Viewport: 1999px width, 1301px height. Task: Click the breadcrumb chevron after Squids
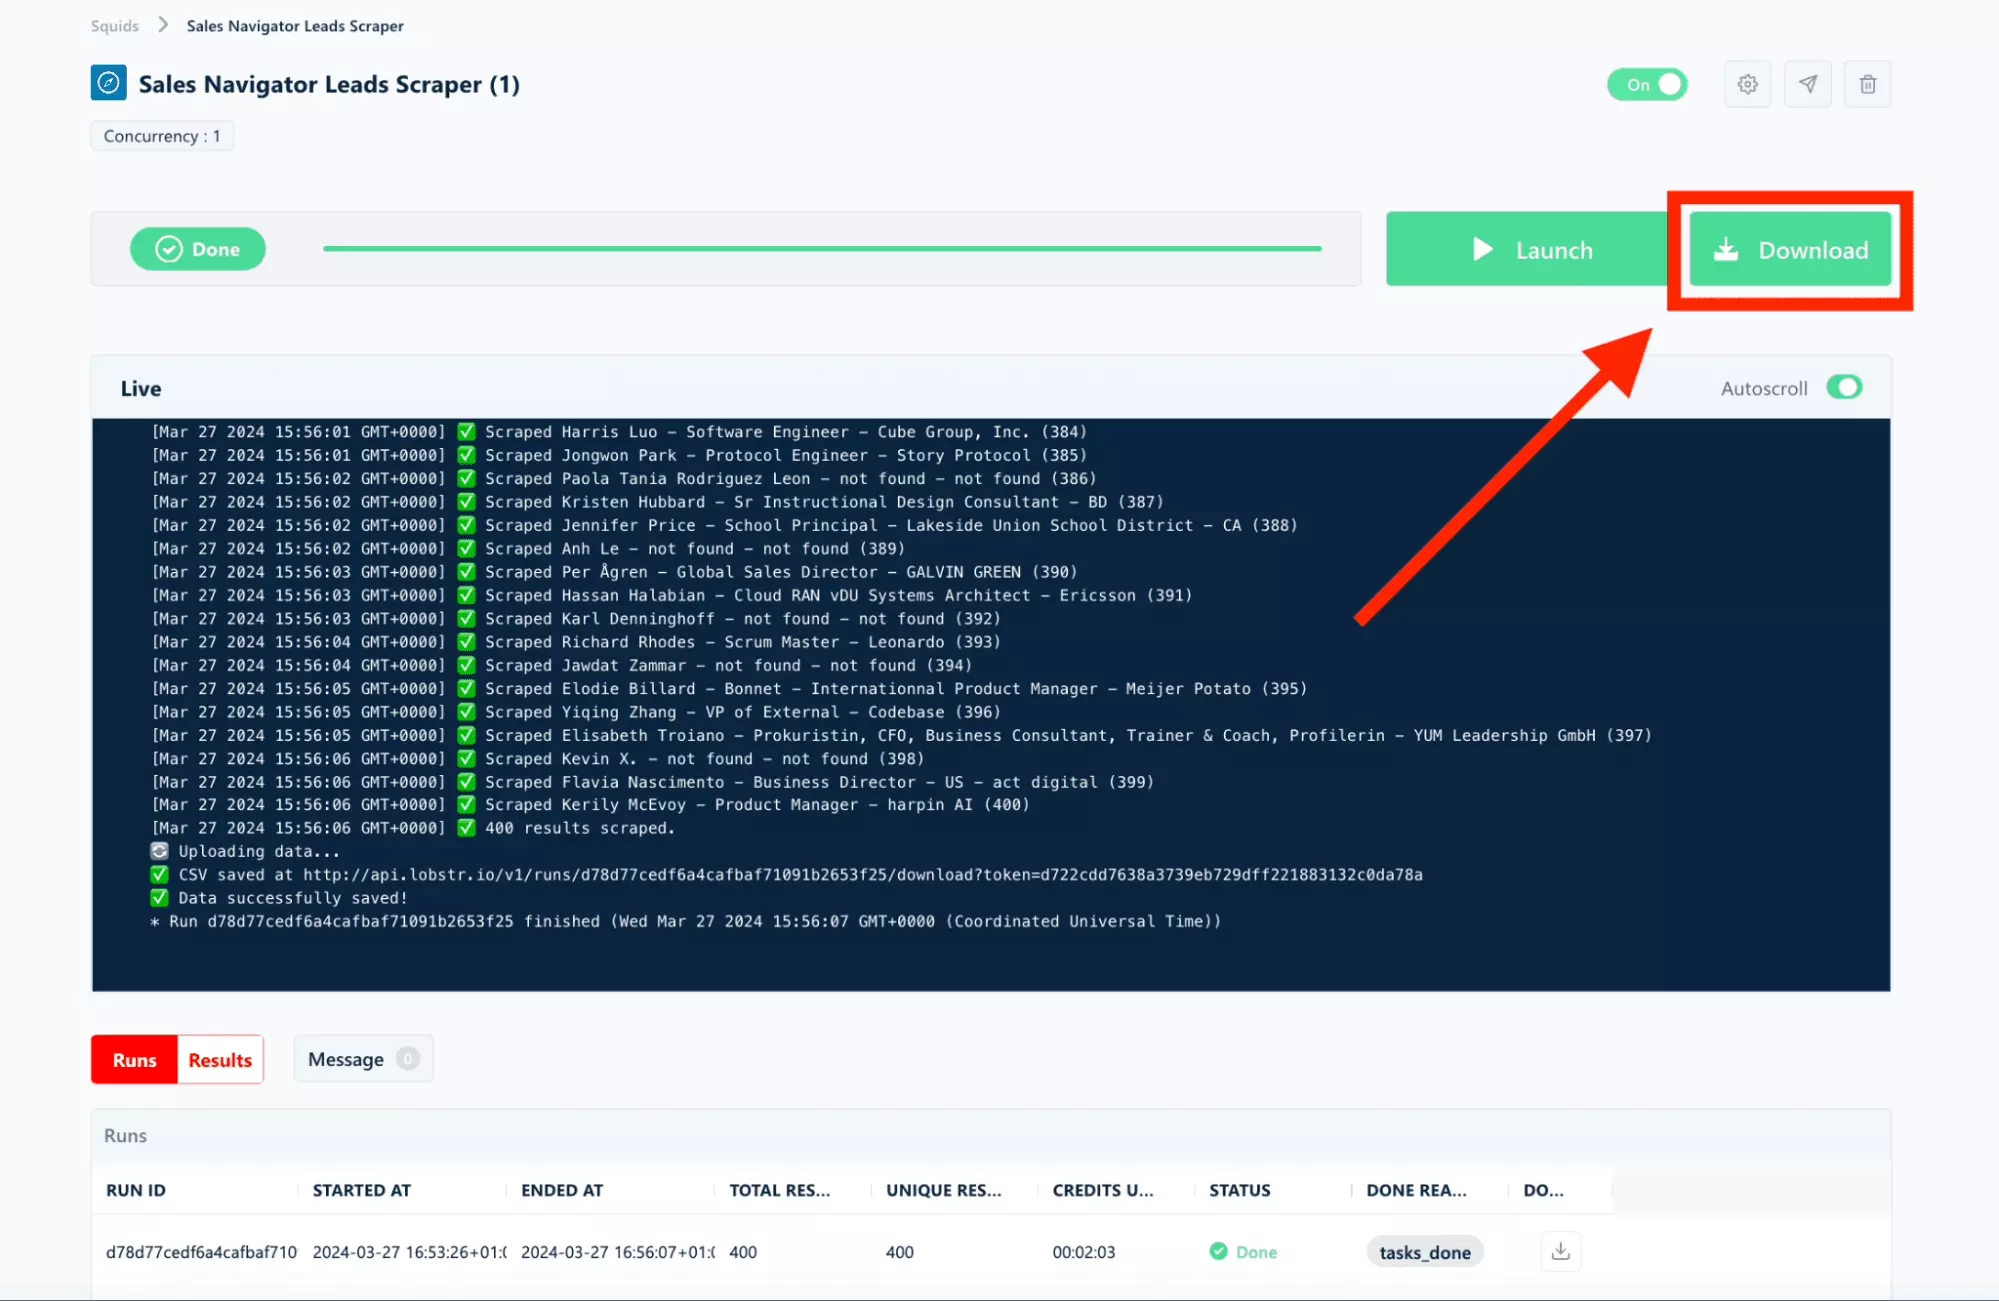pyautogui.click(x=163, y=25)
